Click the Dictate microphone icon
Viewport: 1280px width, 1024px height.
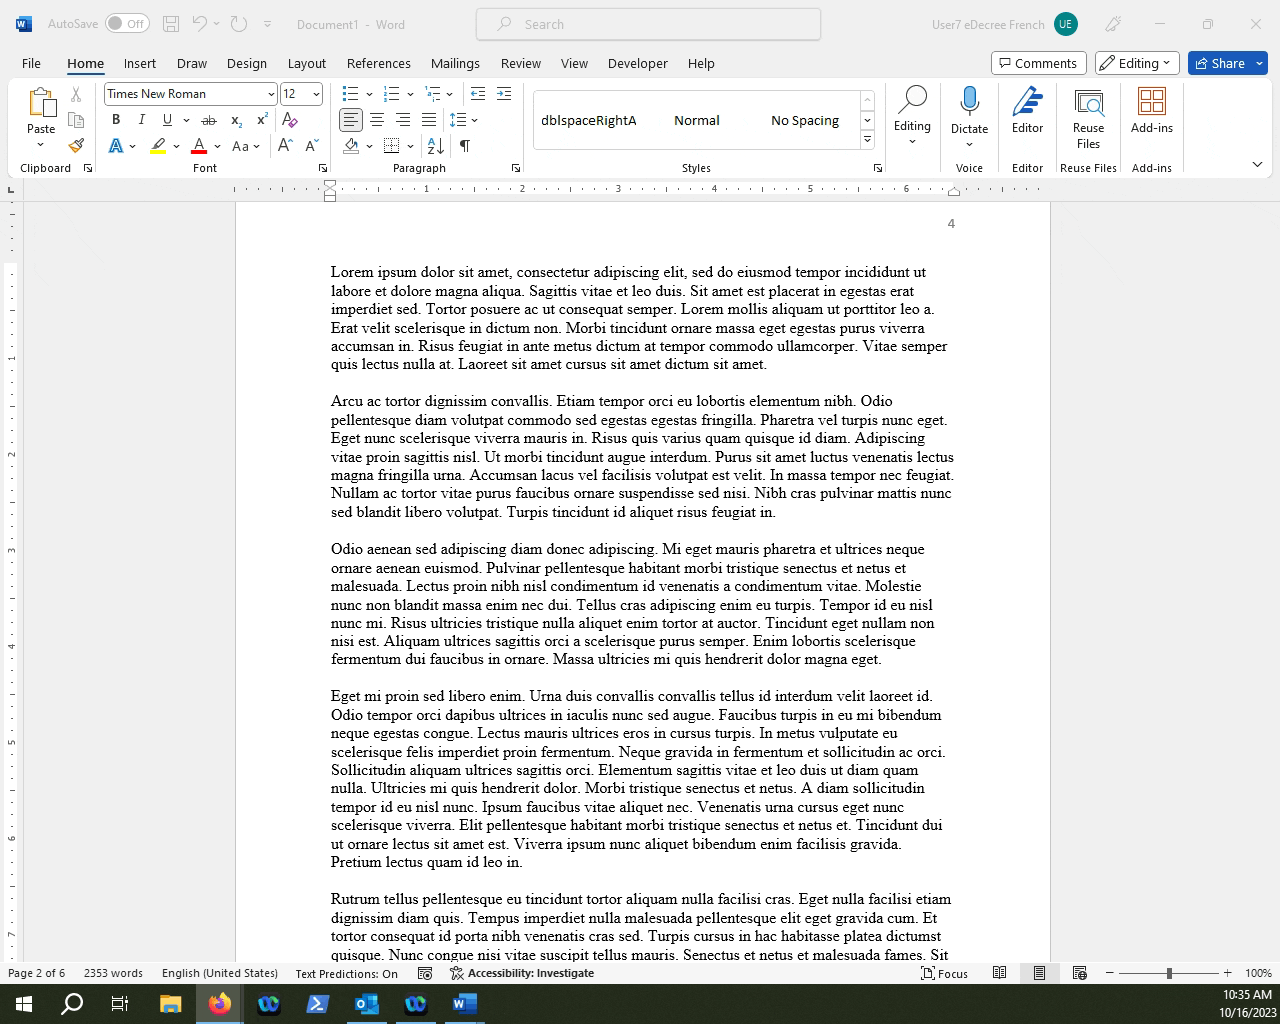[969, 101]
